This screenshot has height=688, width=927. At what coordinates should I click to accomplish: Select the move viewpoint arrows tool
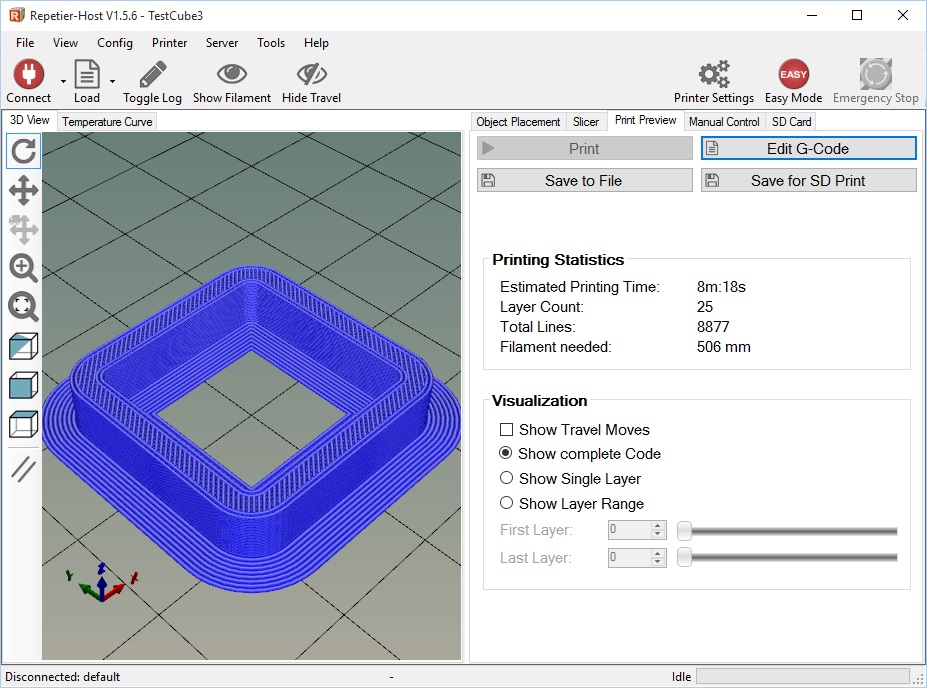[24, 190]
